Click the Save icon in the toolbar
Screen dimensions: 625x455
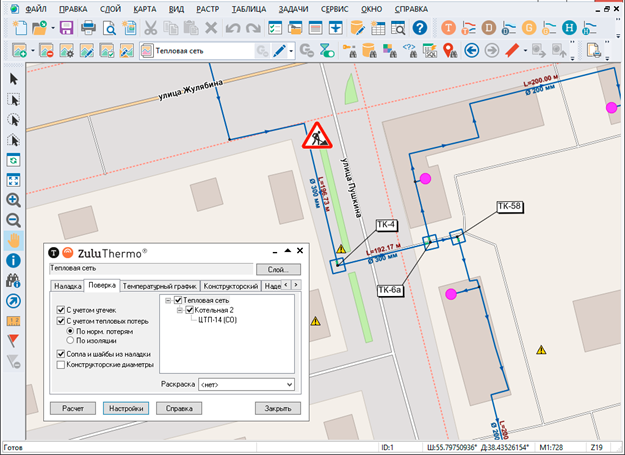(x=65, y=28)
